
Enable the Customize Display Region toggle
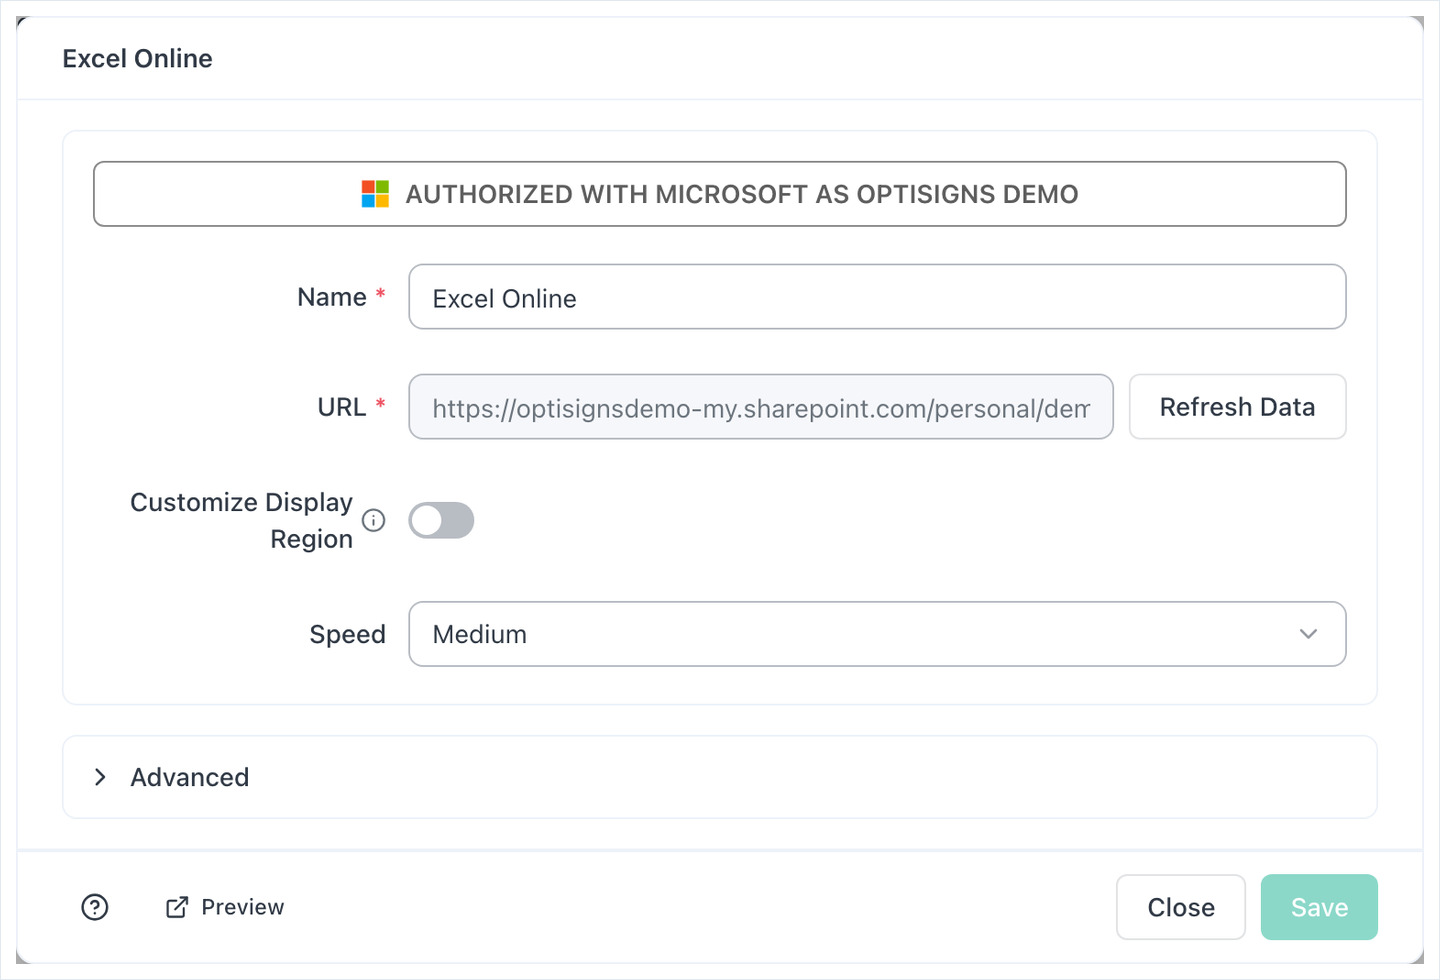441,520
